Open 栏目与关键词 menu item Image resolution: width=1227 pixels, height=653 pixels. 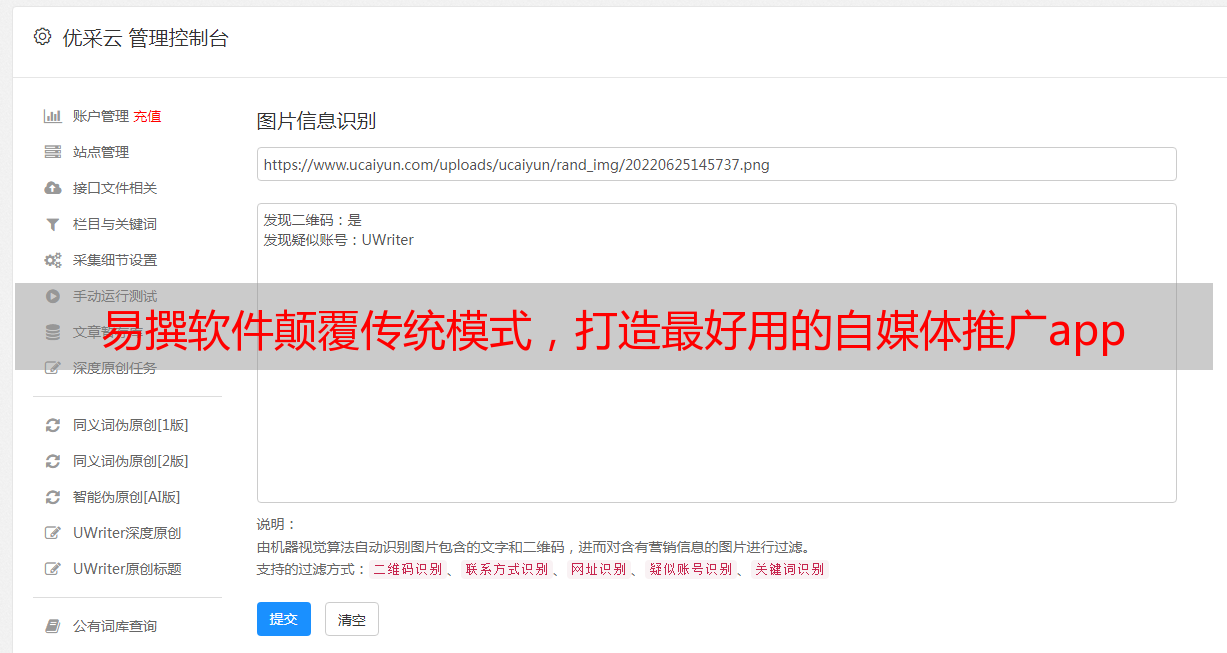(x=115, y=224)
